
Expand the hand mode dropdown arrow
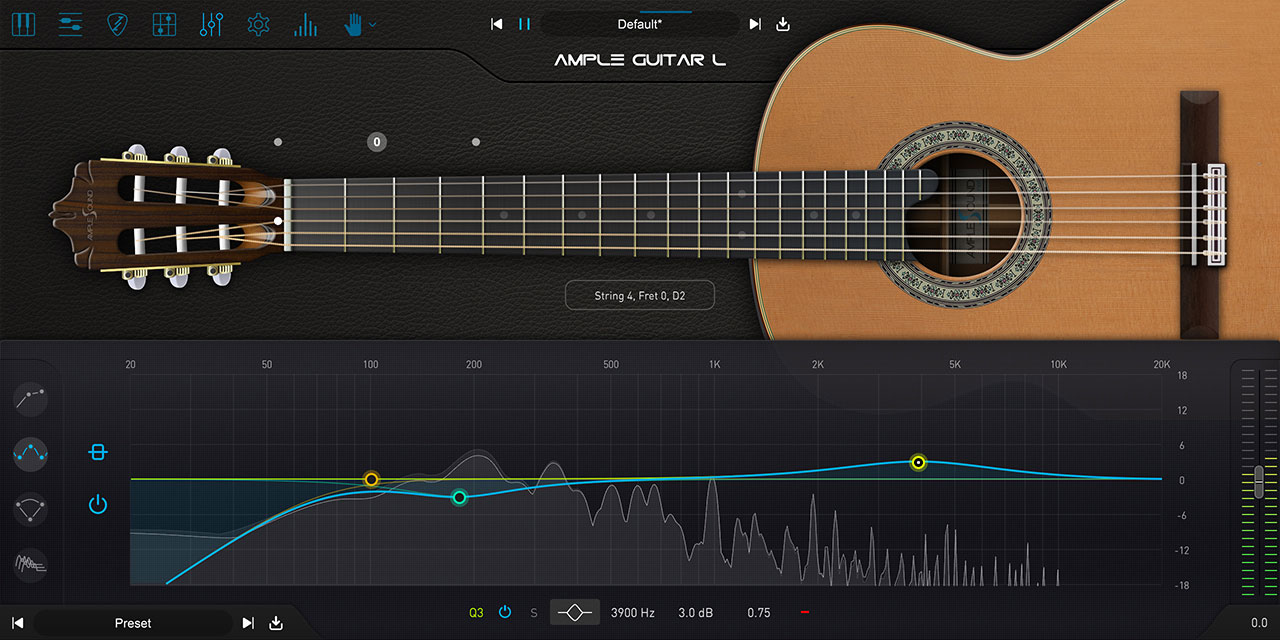(373, 24)
